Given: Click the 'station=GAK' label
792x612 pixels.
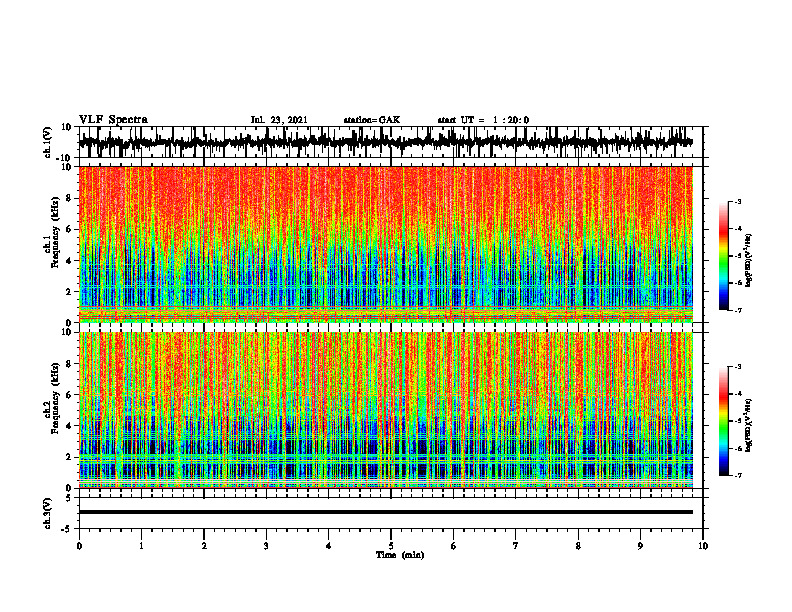Looking at the screenshot, I should click(372, 120).
